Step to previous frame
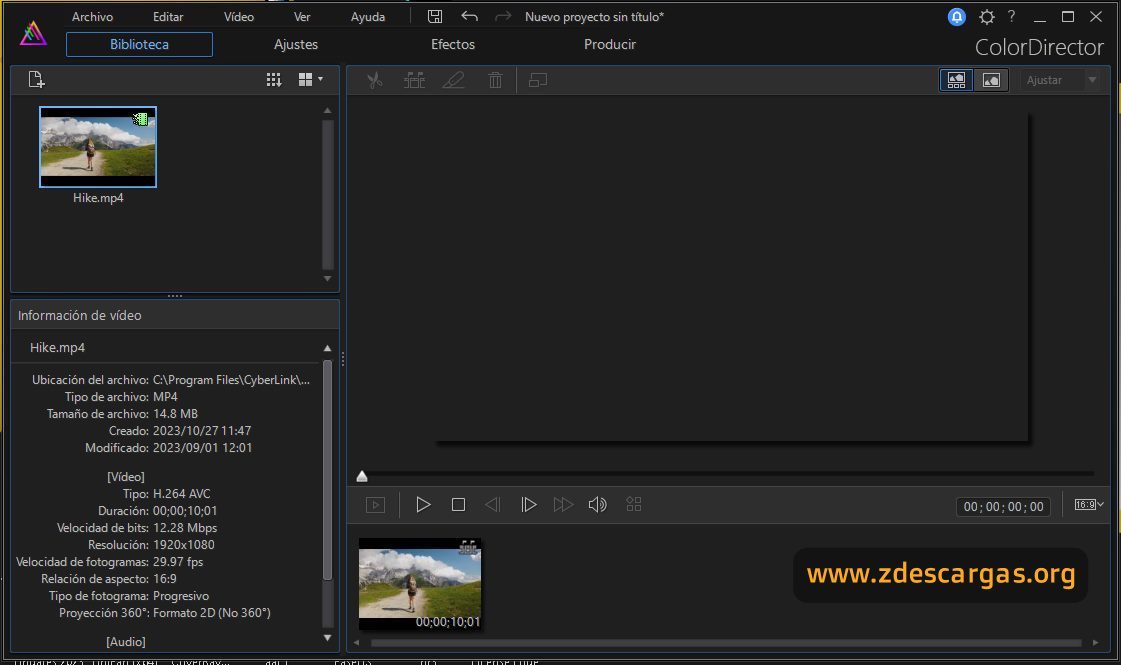 point(493,505)
